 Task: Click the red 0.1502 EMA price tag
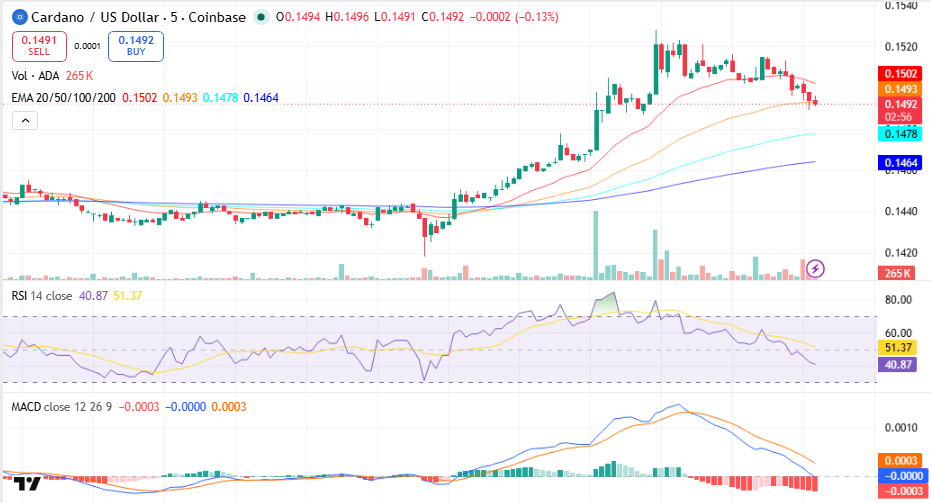click(x=900, y=74)
